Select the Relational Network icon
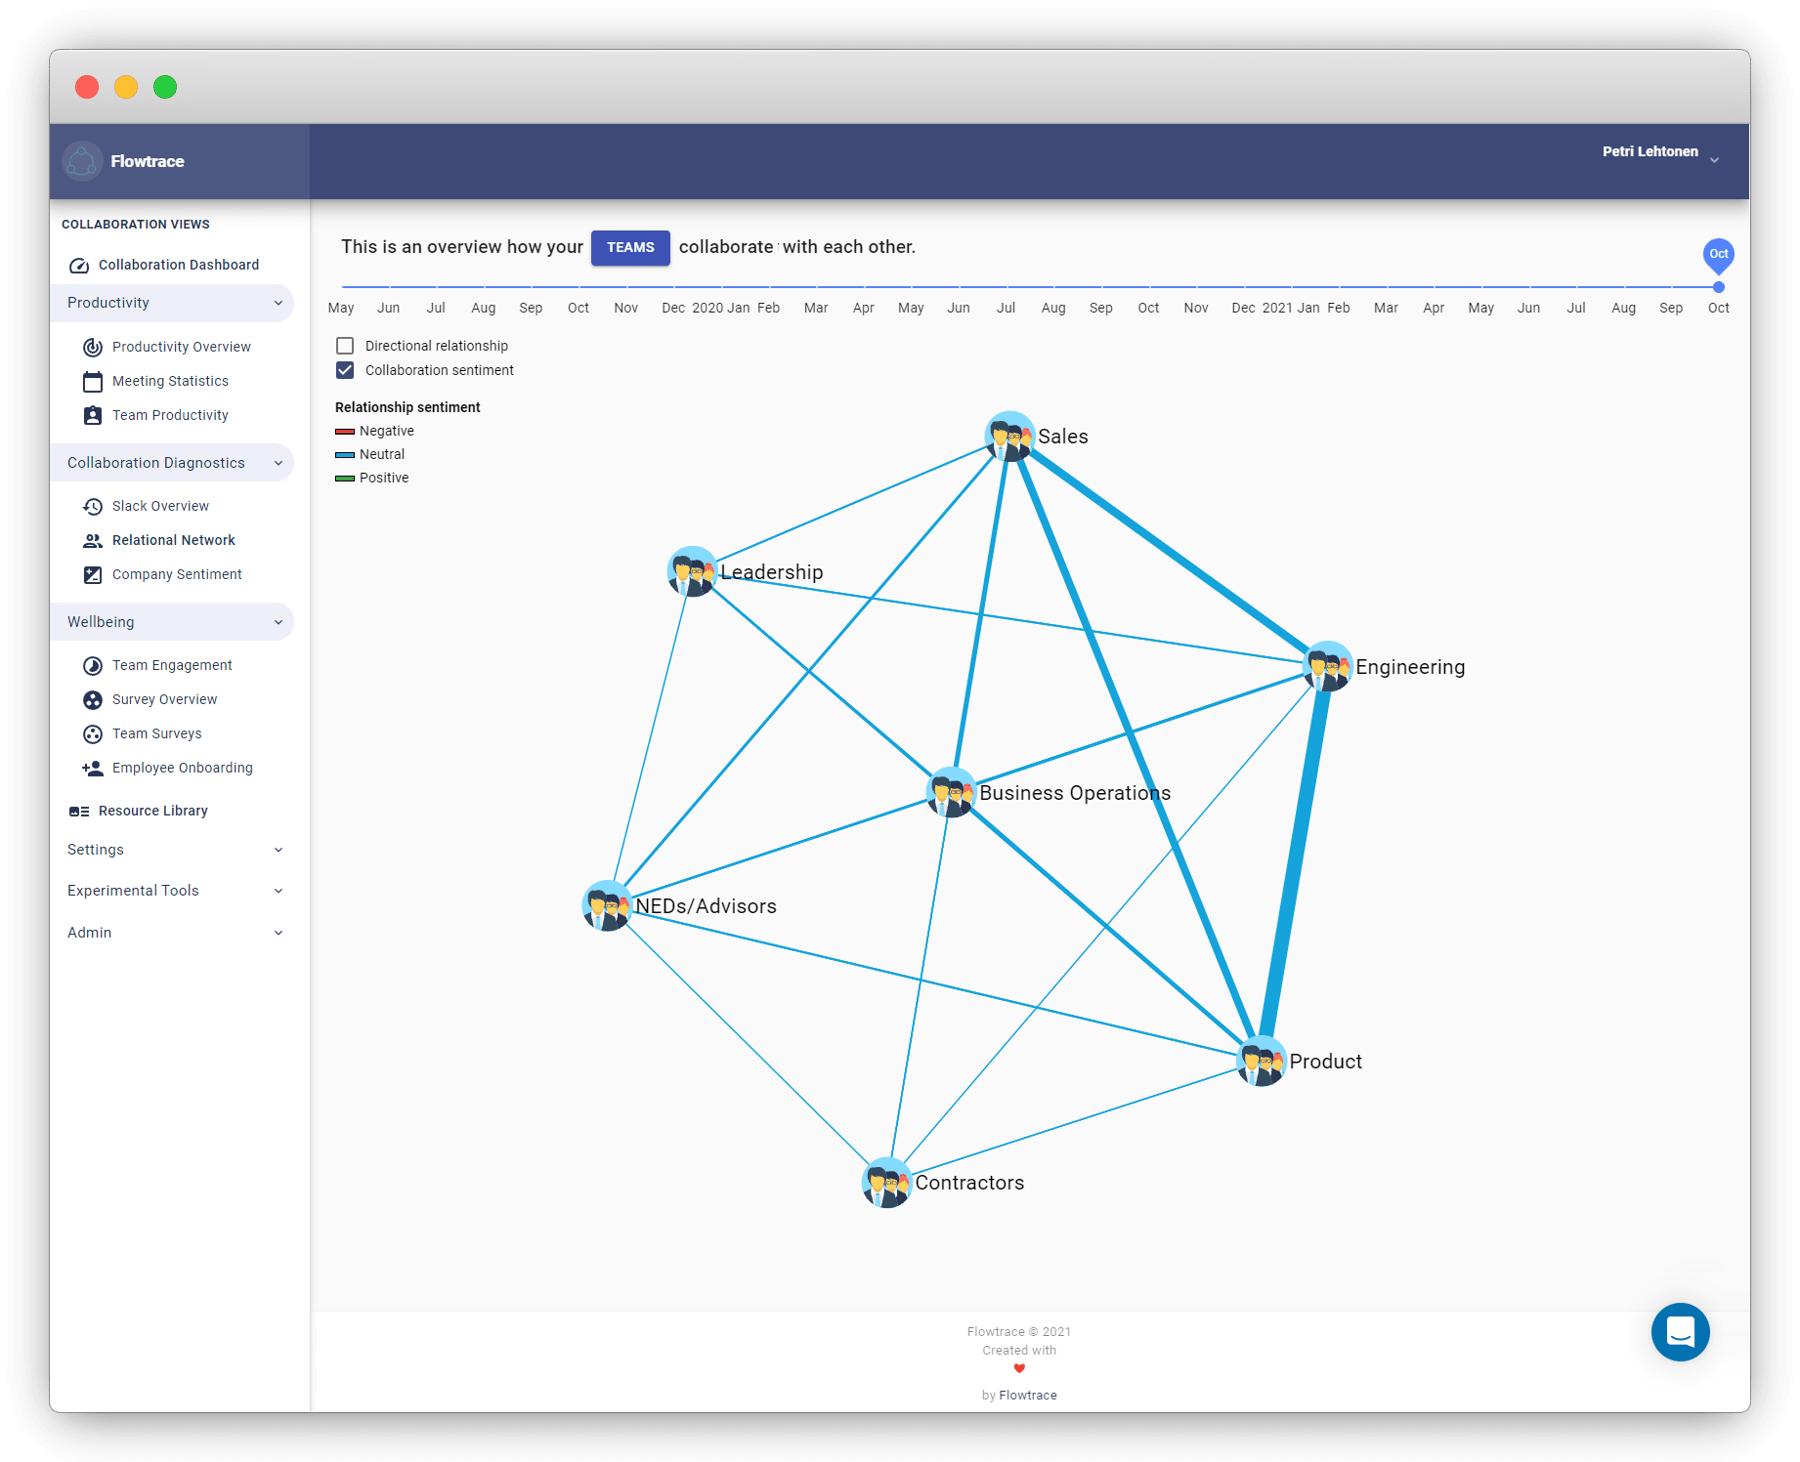This screenshot has width=1800, height=1462. [x=92, y=540]
